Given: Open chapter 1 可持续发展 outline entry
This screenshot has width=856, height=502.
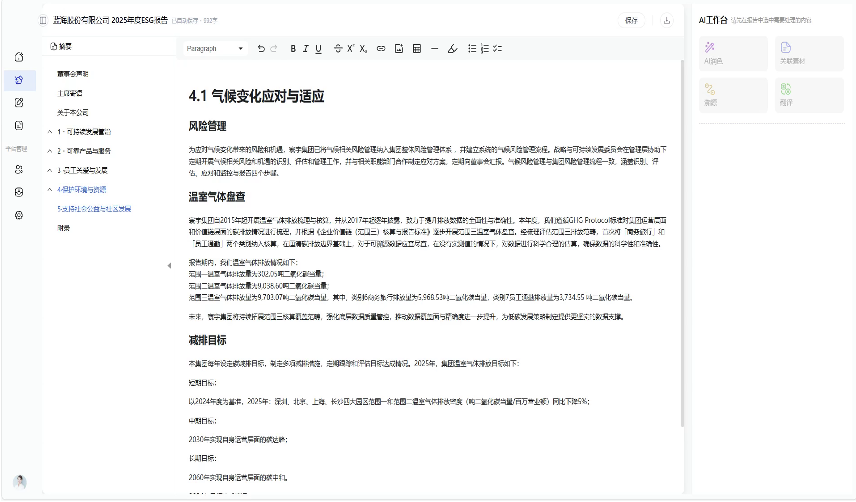Looking at the screenshot, I should [x=84, y=132].
